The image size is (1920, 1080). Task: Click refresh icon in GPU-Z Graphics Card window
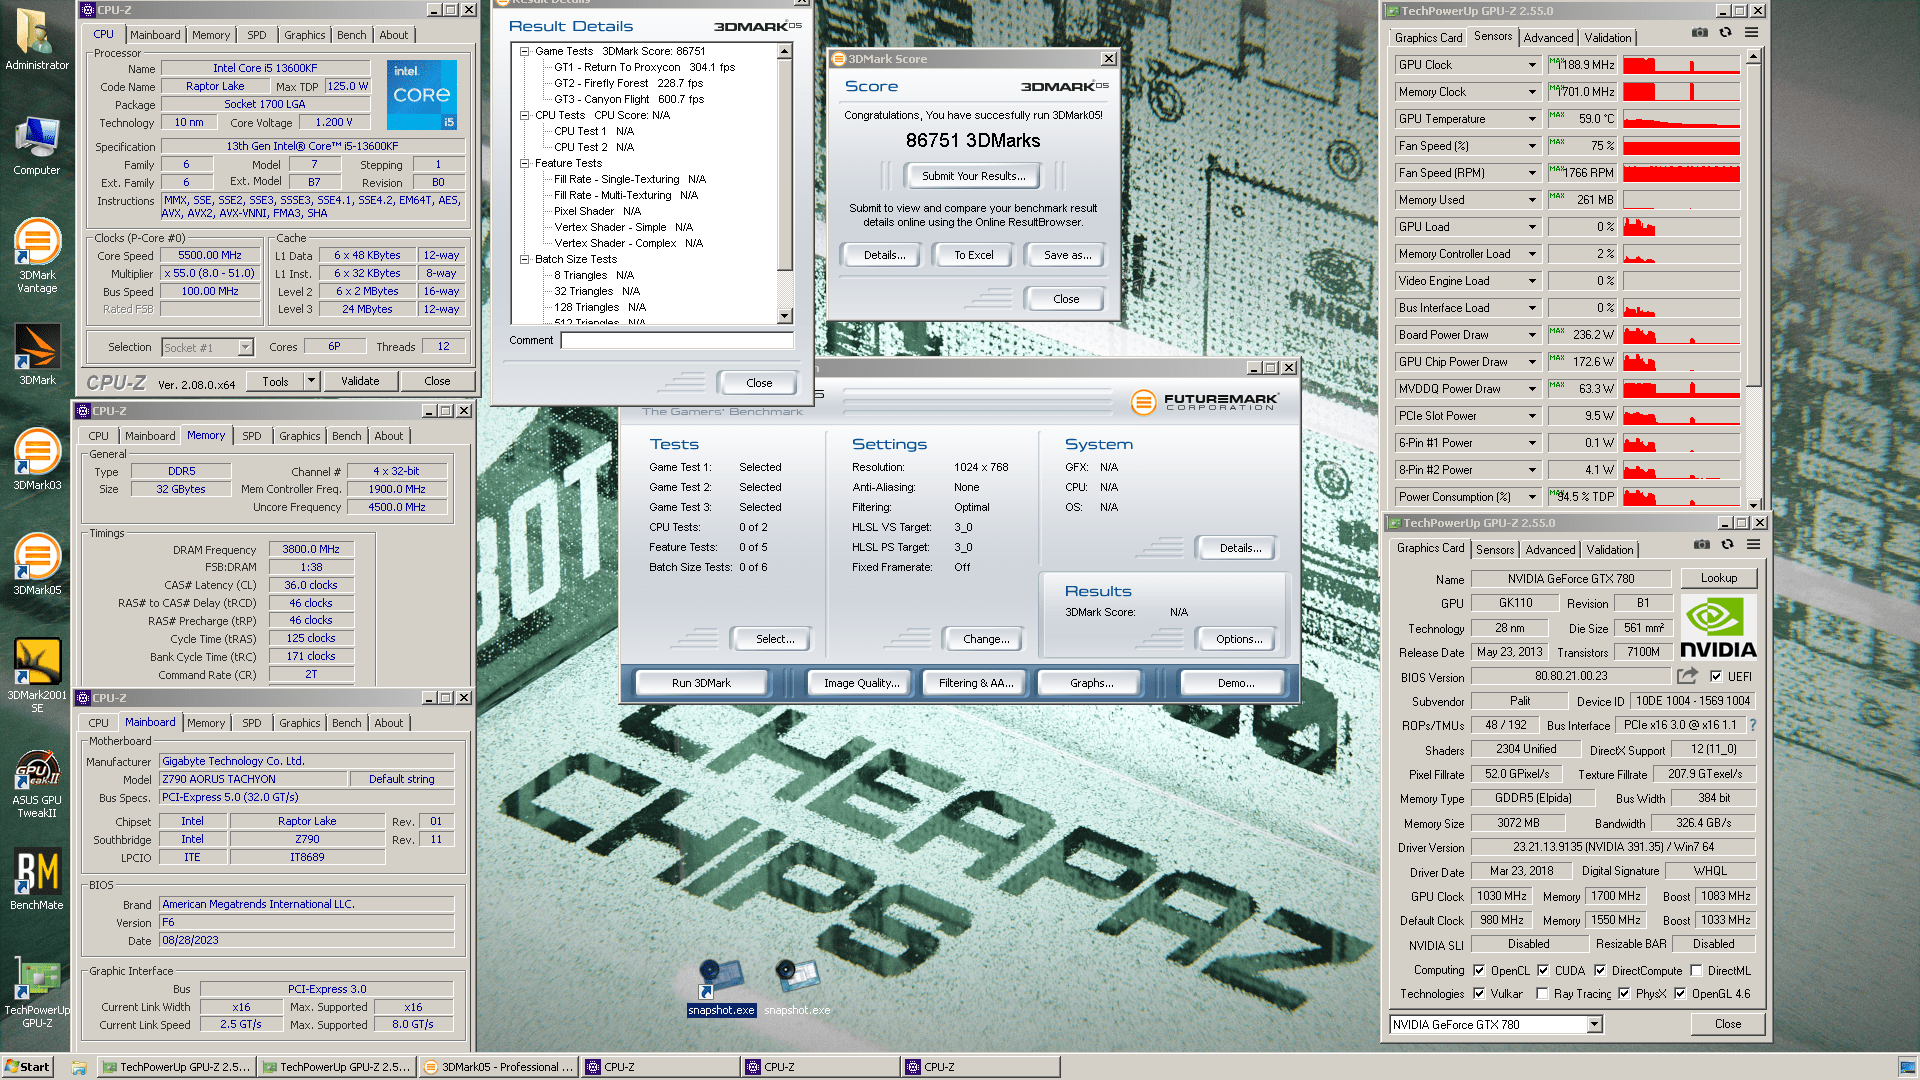click(x=1728, y=545)
